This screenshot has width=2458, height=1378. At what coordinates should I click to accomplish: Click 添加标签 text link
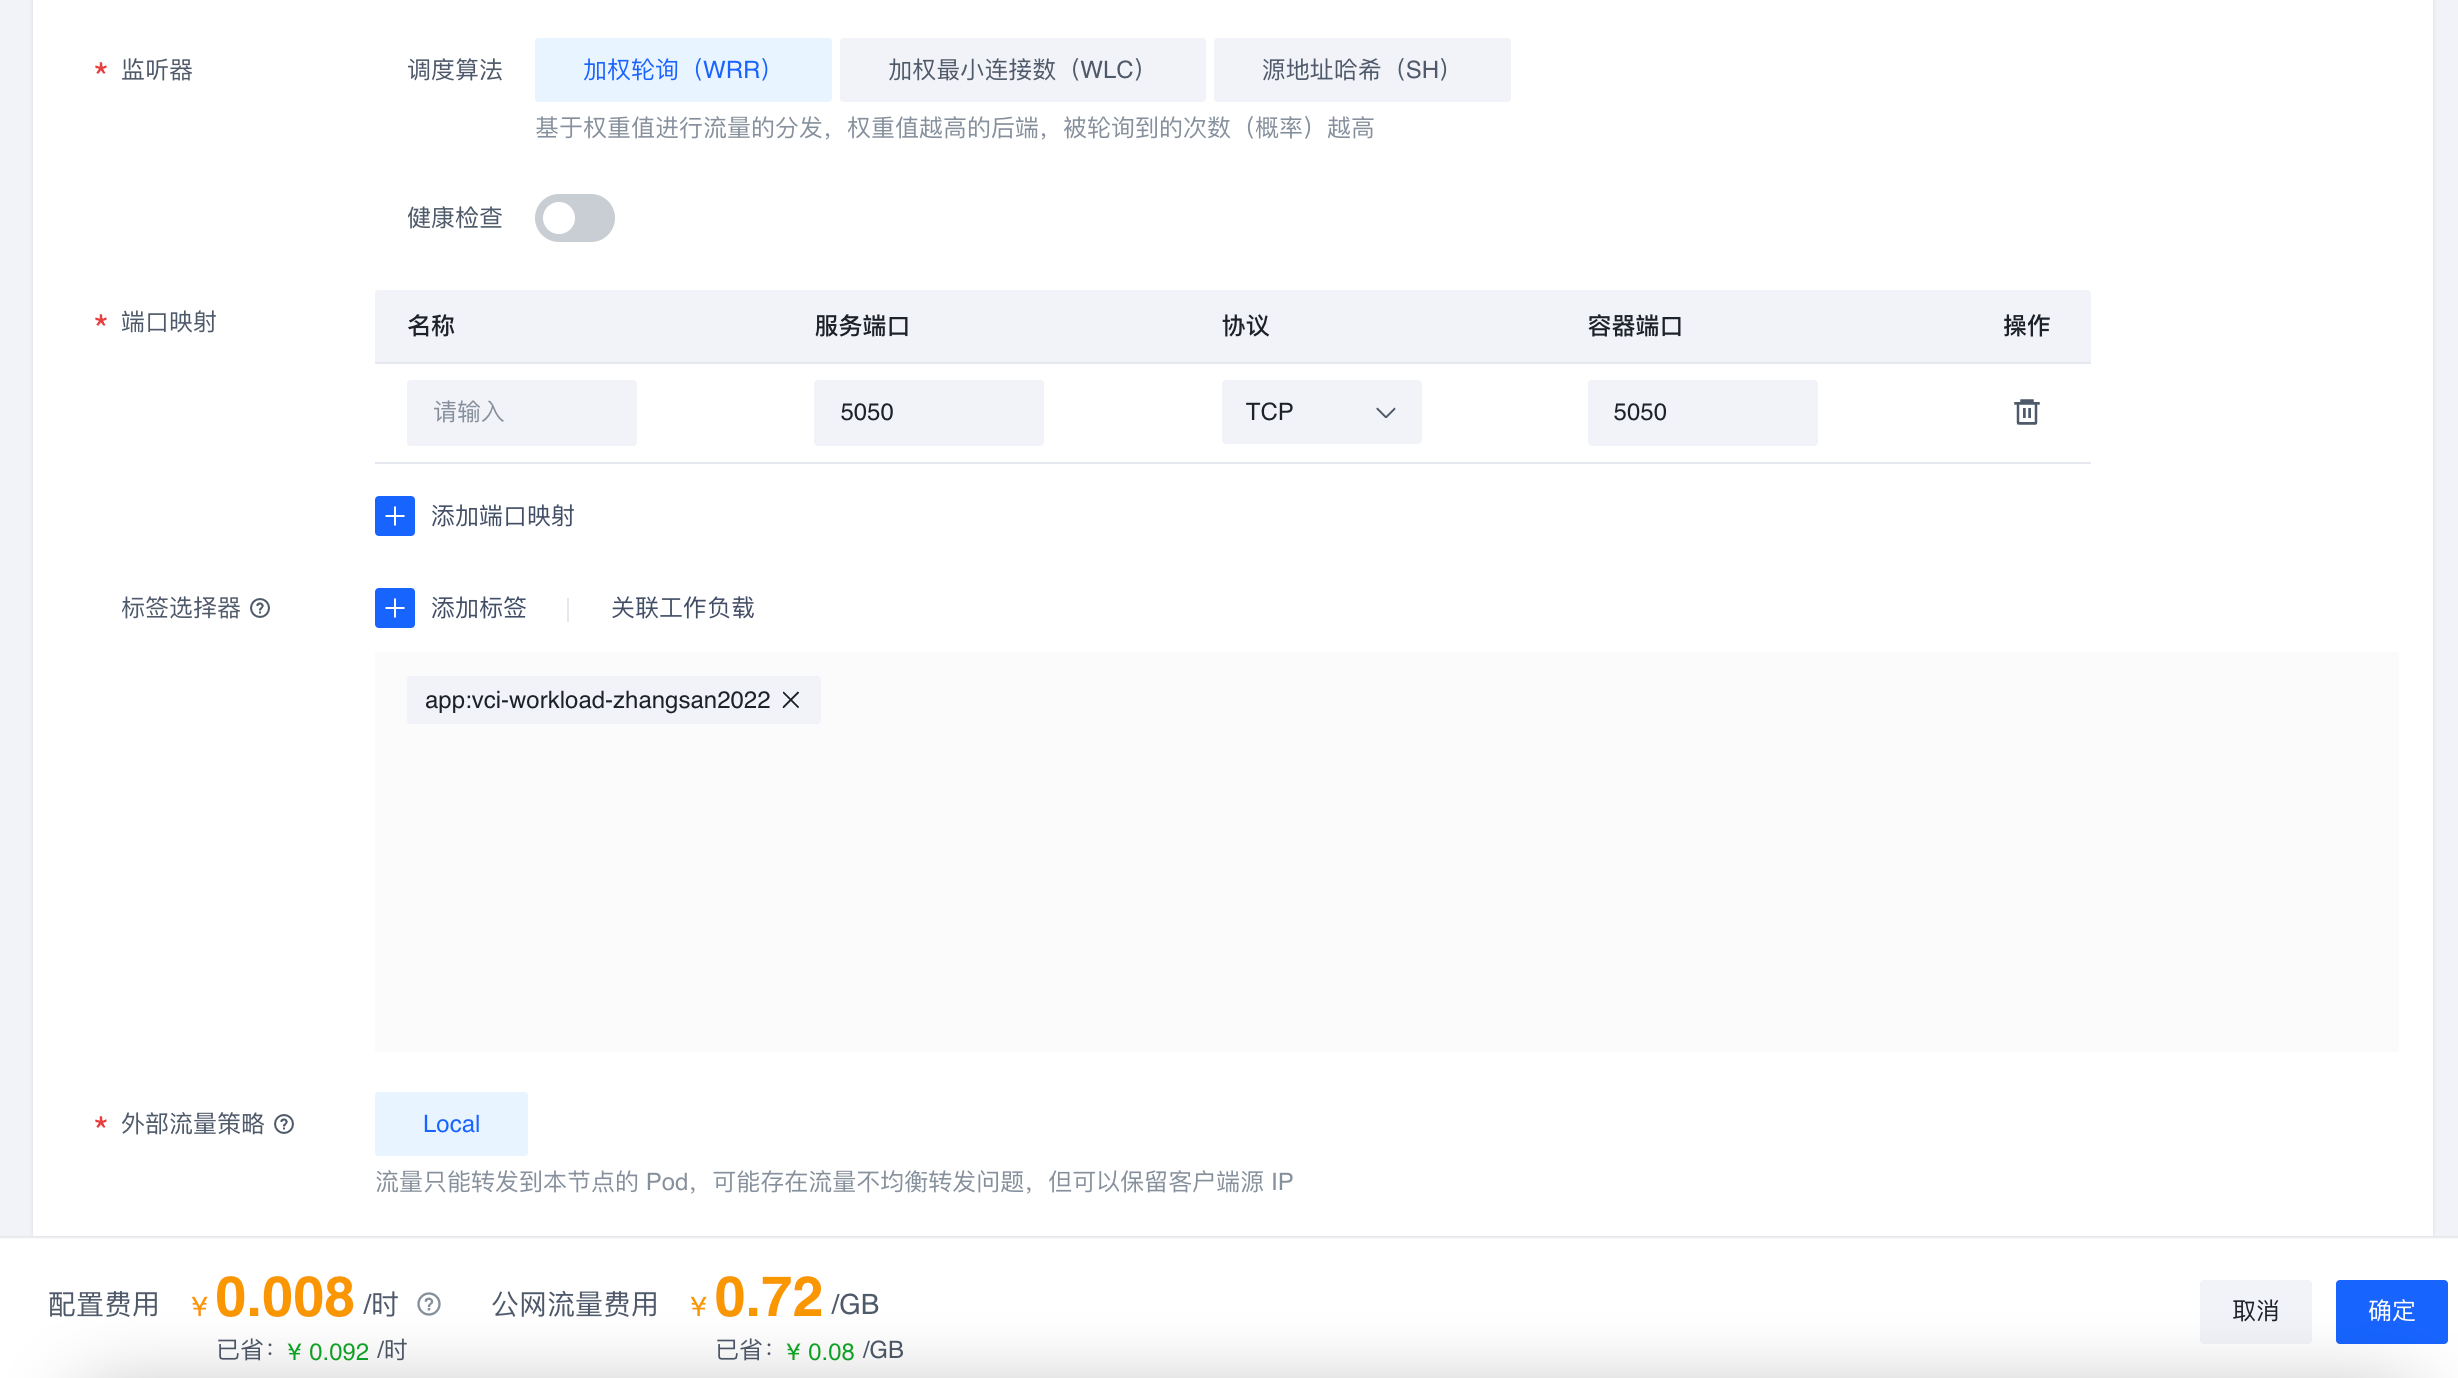click(x=478, y=608)
